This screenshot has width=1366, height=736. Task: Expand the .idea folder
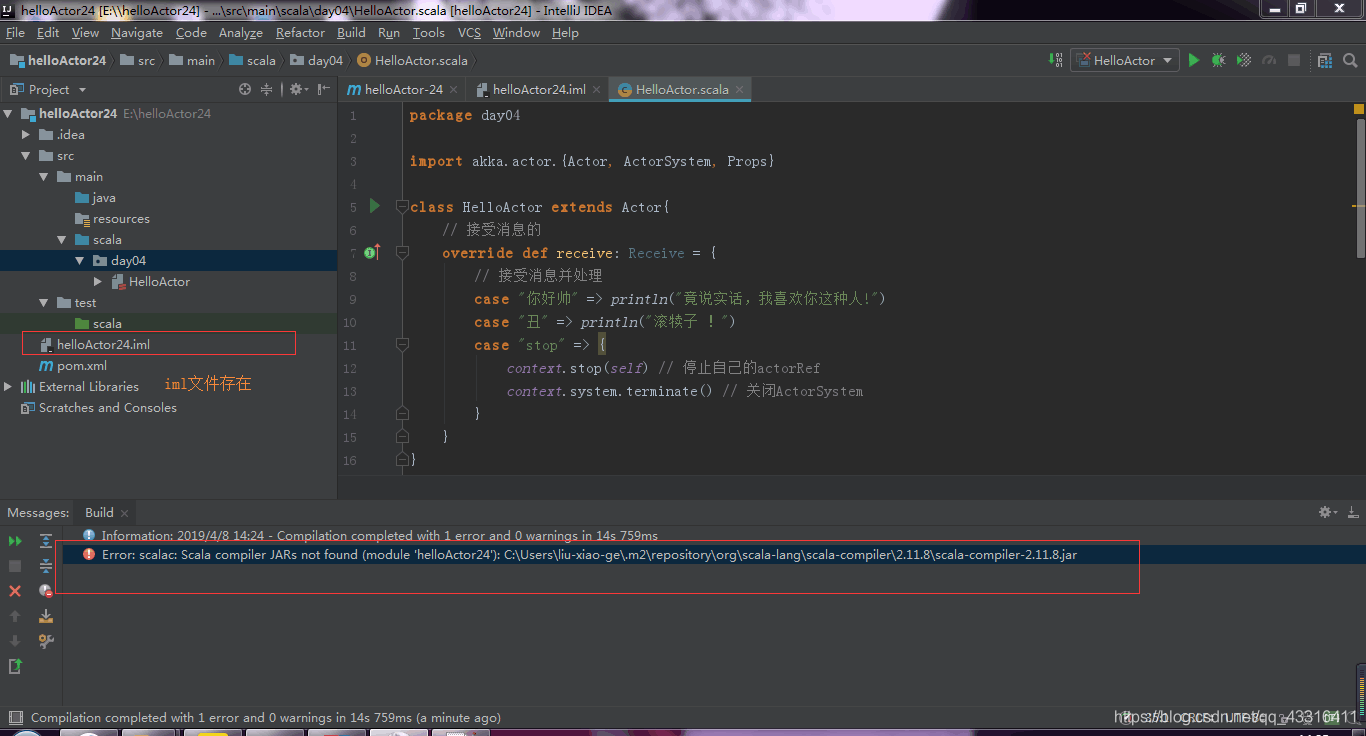27,134
